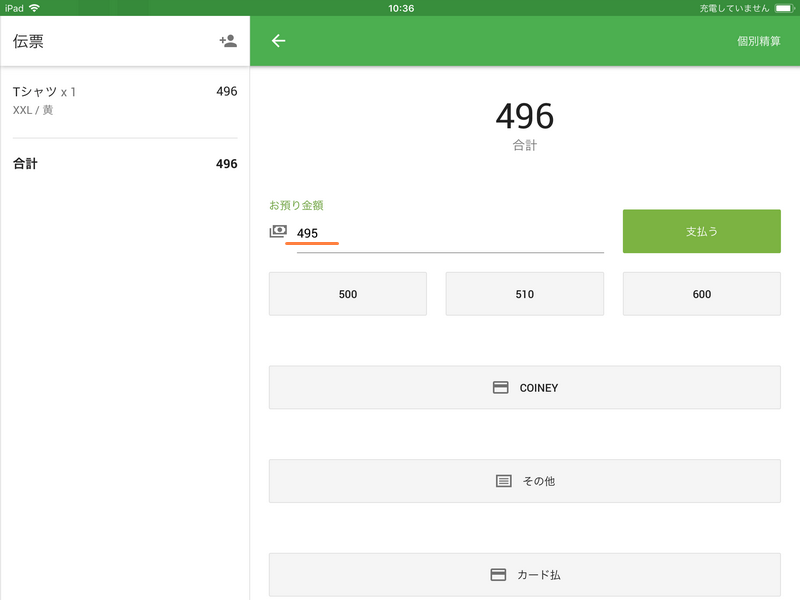Screen dimensions: 800x600
Task: Pick the 600 quick amount
Action: click(701, 294)
